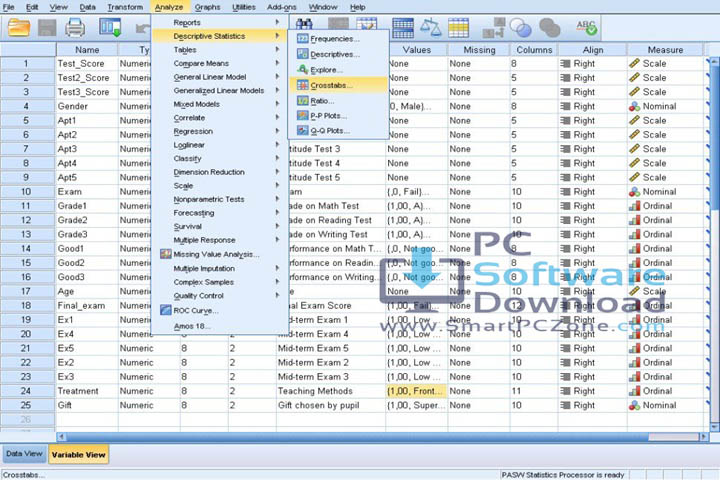
Task: Open P-P Plots from the submenu
Action: click(338, 116)
